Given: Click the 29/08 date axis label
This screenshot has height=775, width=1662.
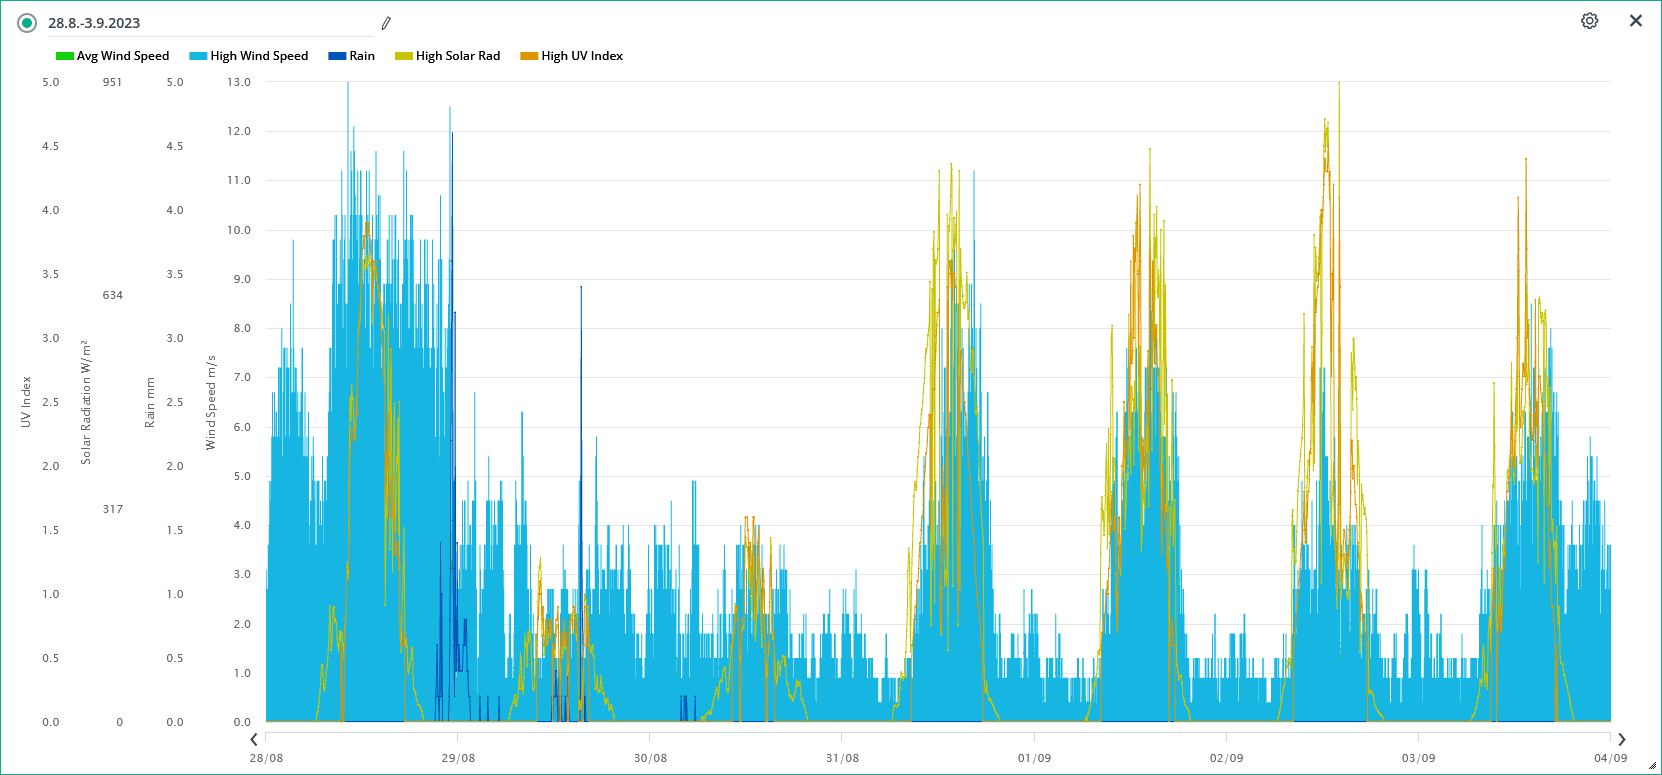Looking at the screenshot, I should coord(458,758).
